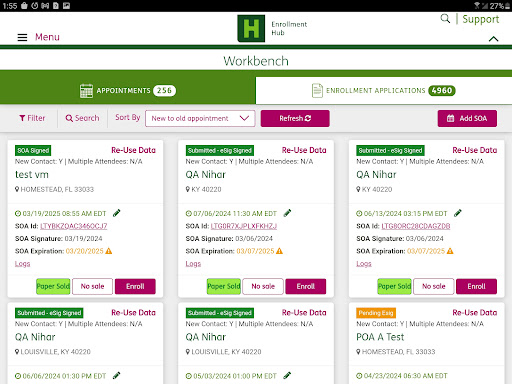Click the magnifier search icon near Support
Screen dimensions: 512x384
[445, 18]
